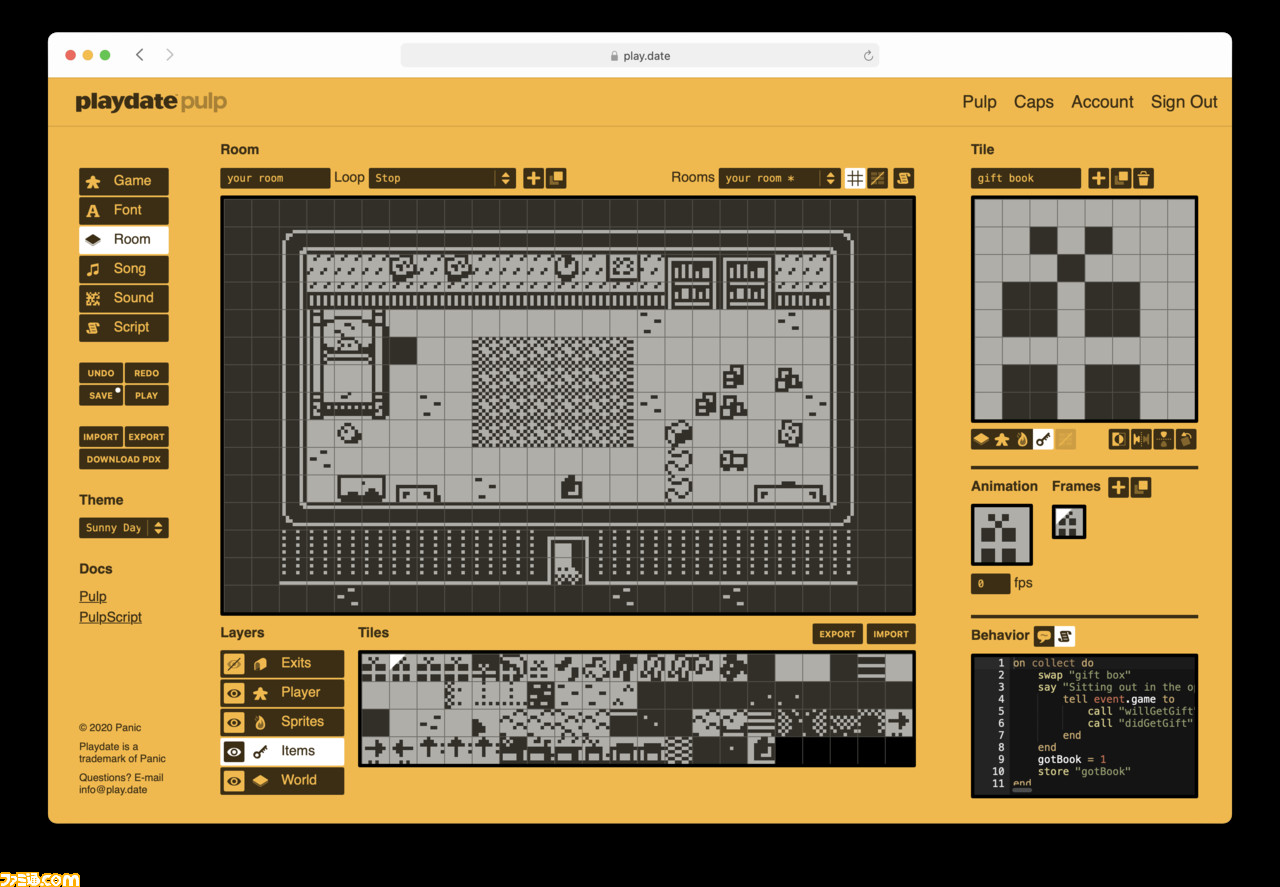Screen dimensions: 1280x887
Task: Open the Song editor mode
Action: (x=124, y=269)
